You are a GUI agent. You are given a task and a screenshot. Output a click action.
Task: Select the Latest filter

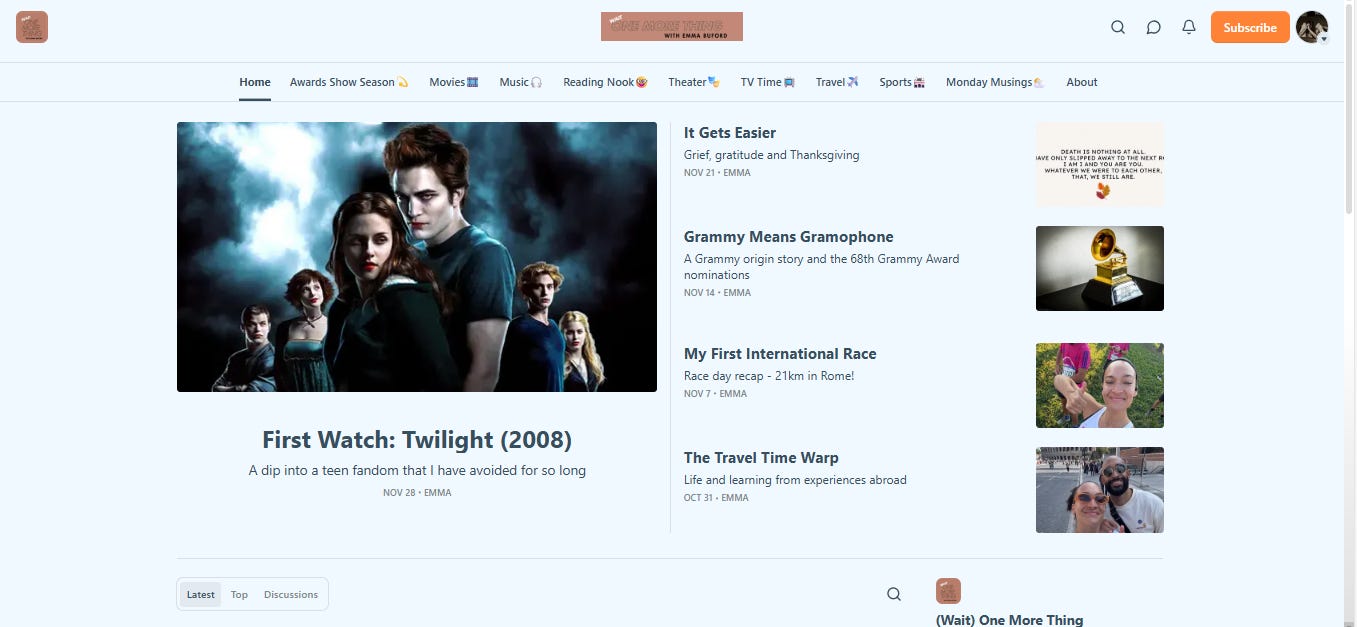coord(201,594)
